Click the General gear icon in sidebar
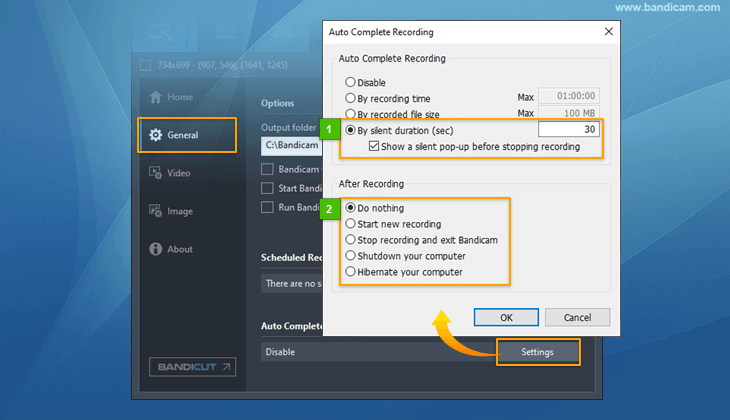730x420 pixels. [x=155, y=135]
